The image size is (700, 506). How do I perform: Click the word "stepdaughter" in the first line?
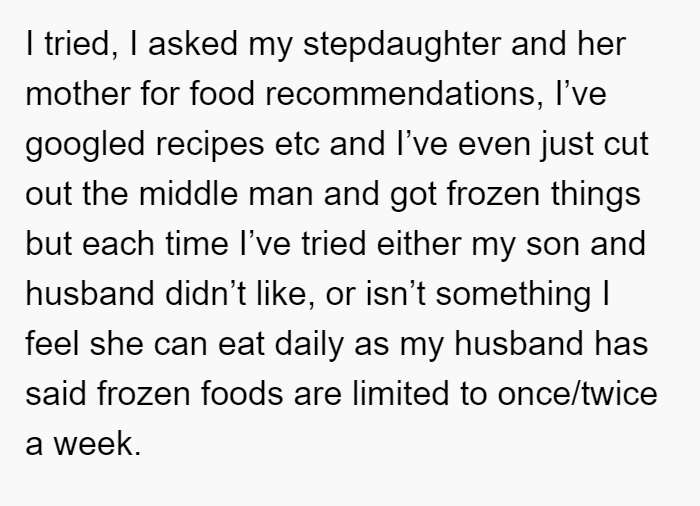point(402,44)
